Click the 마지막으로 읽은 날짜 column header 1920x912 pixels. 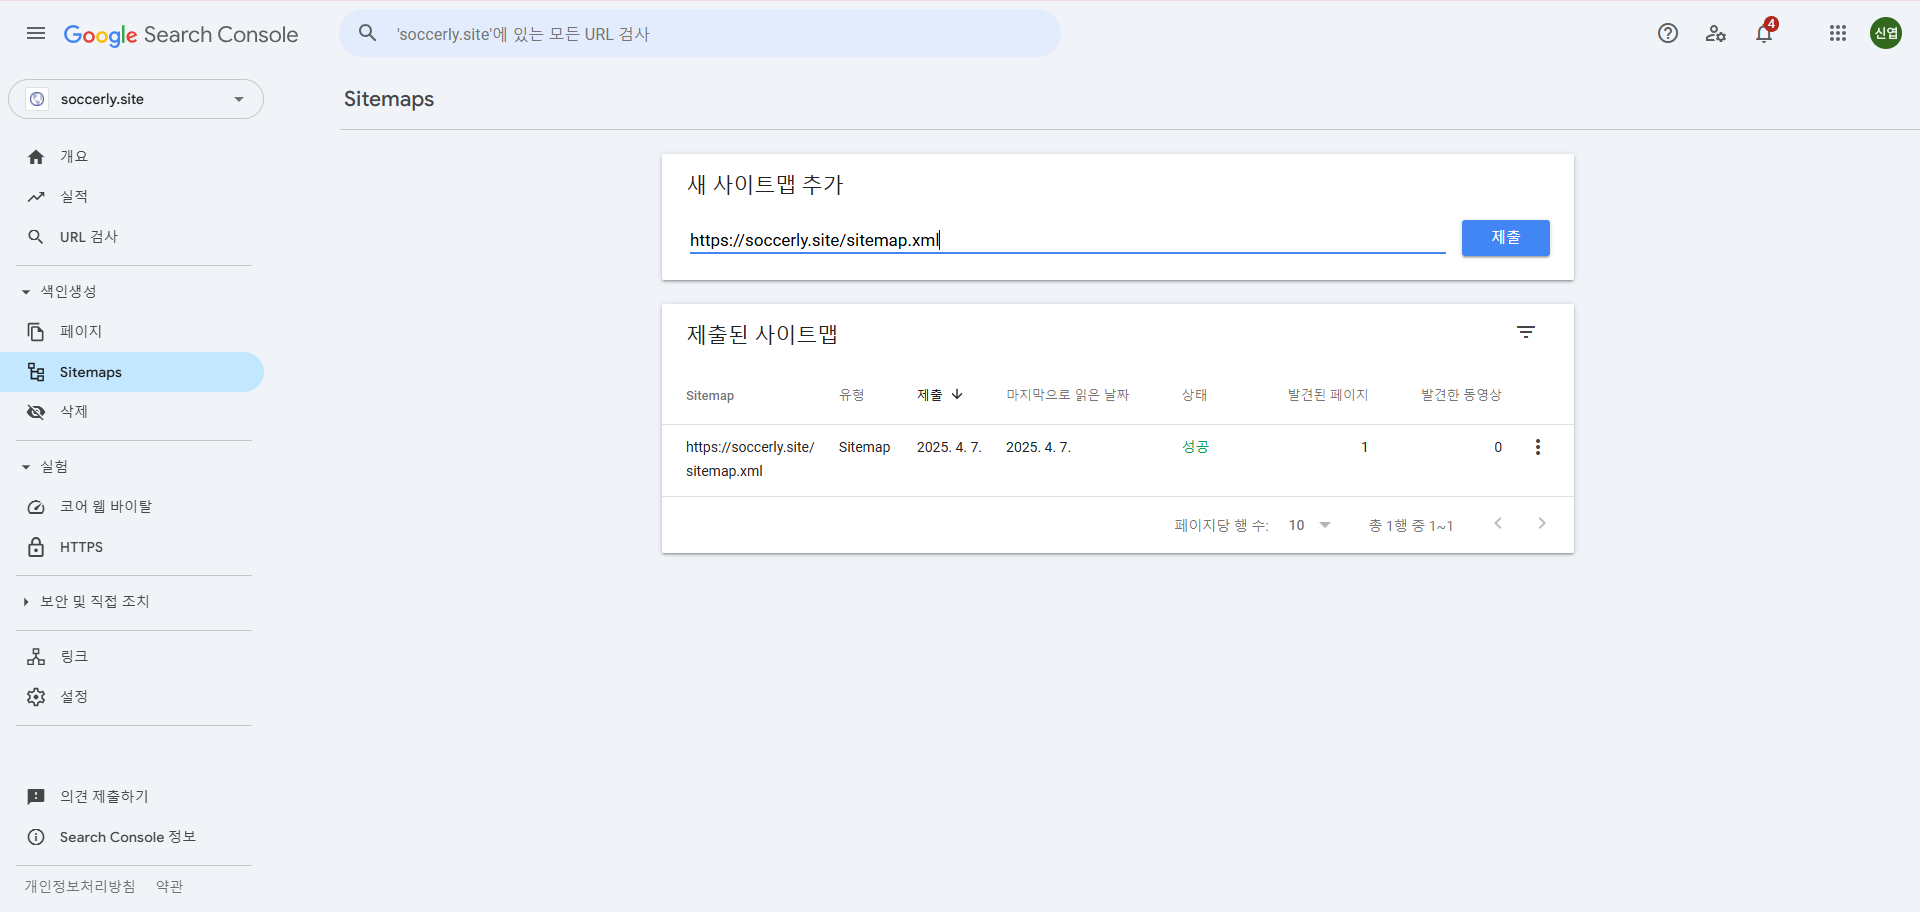1068,395
